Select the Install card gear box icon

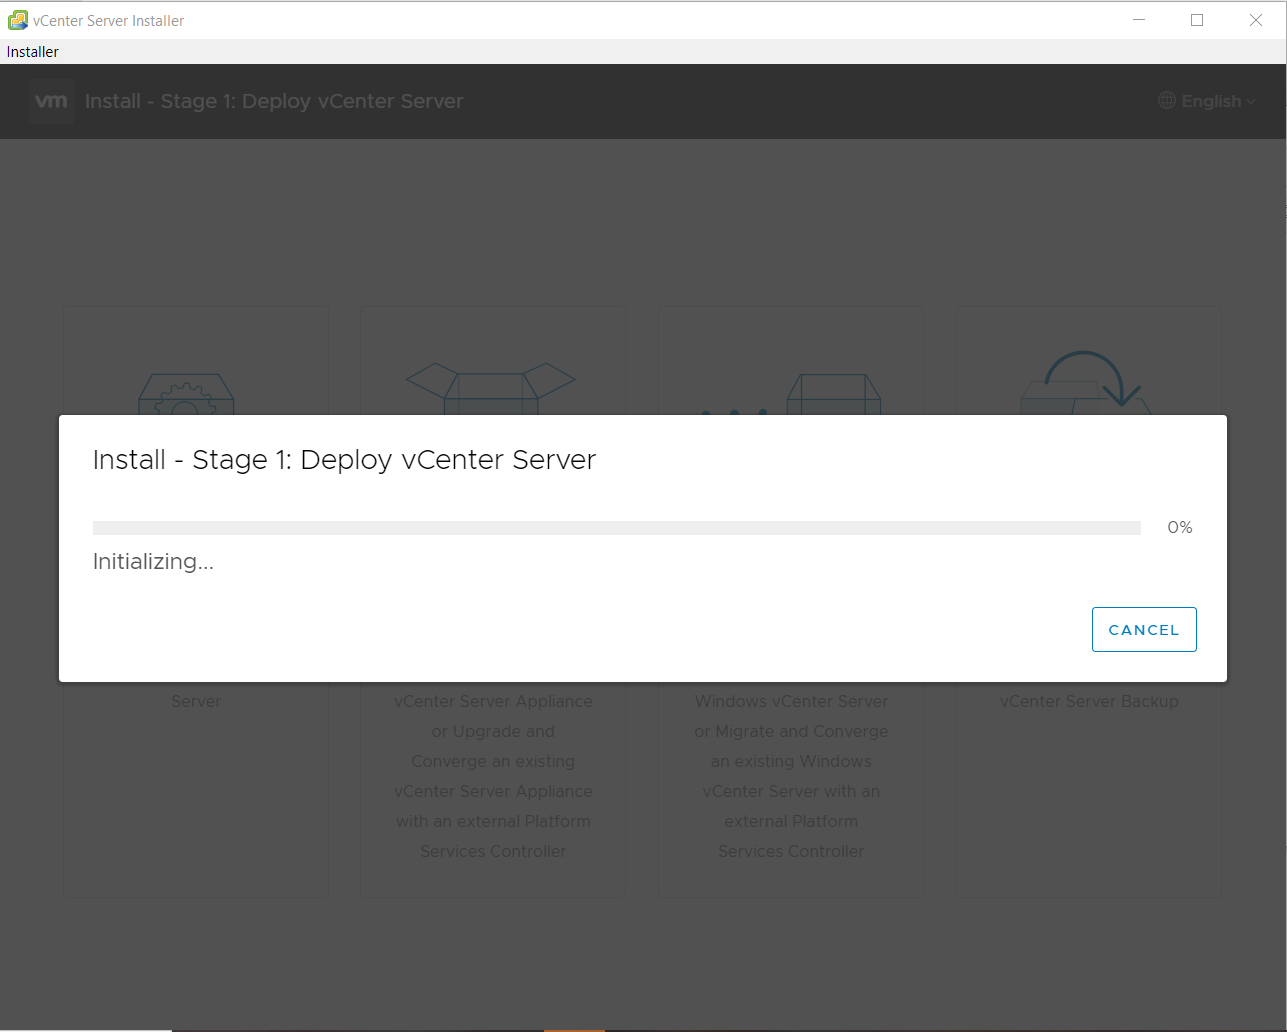pos(186,394)
